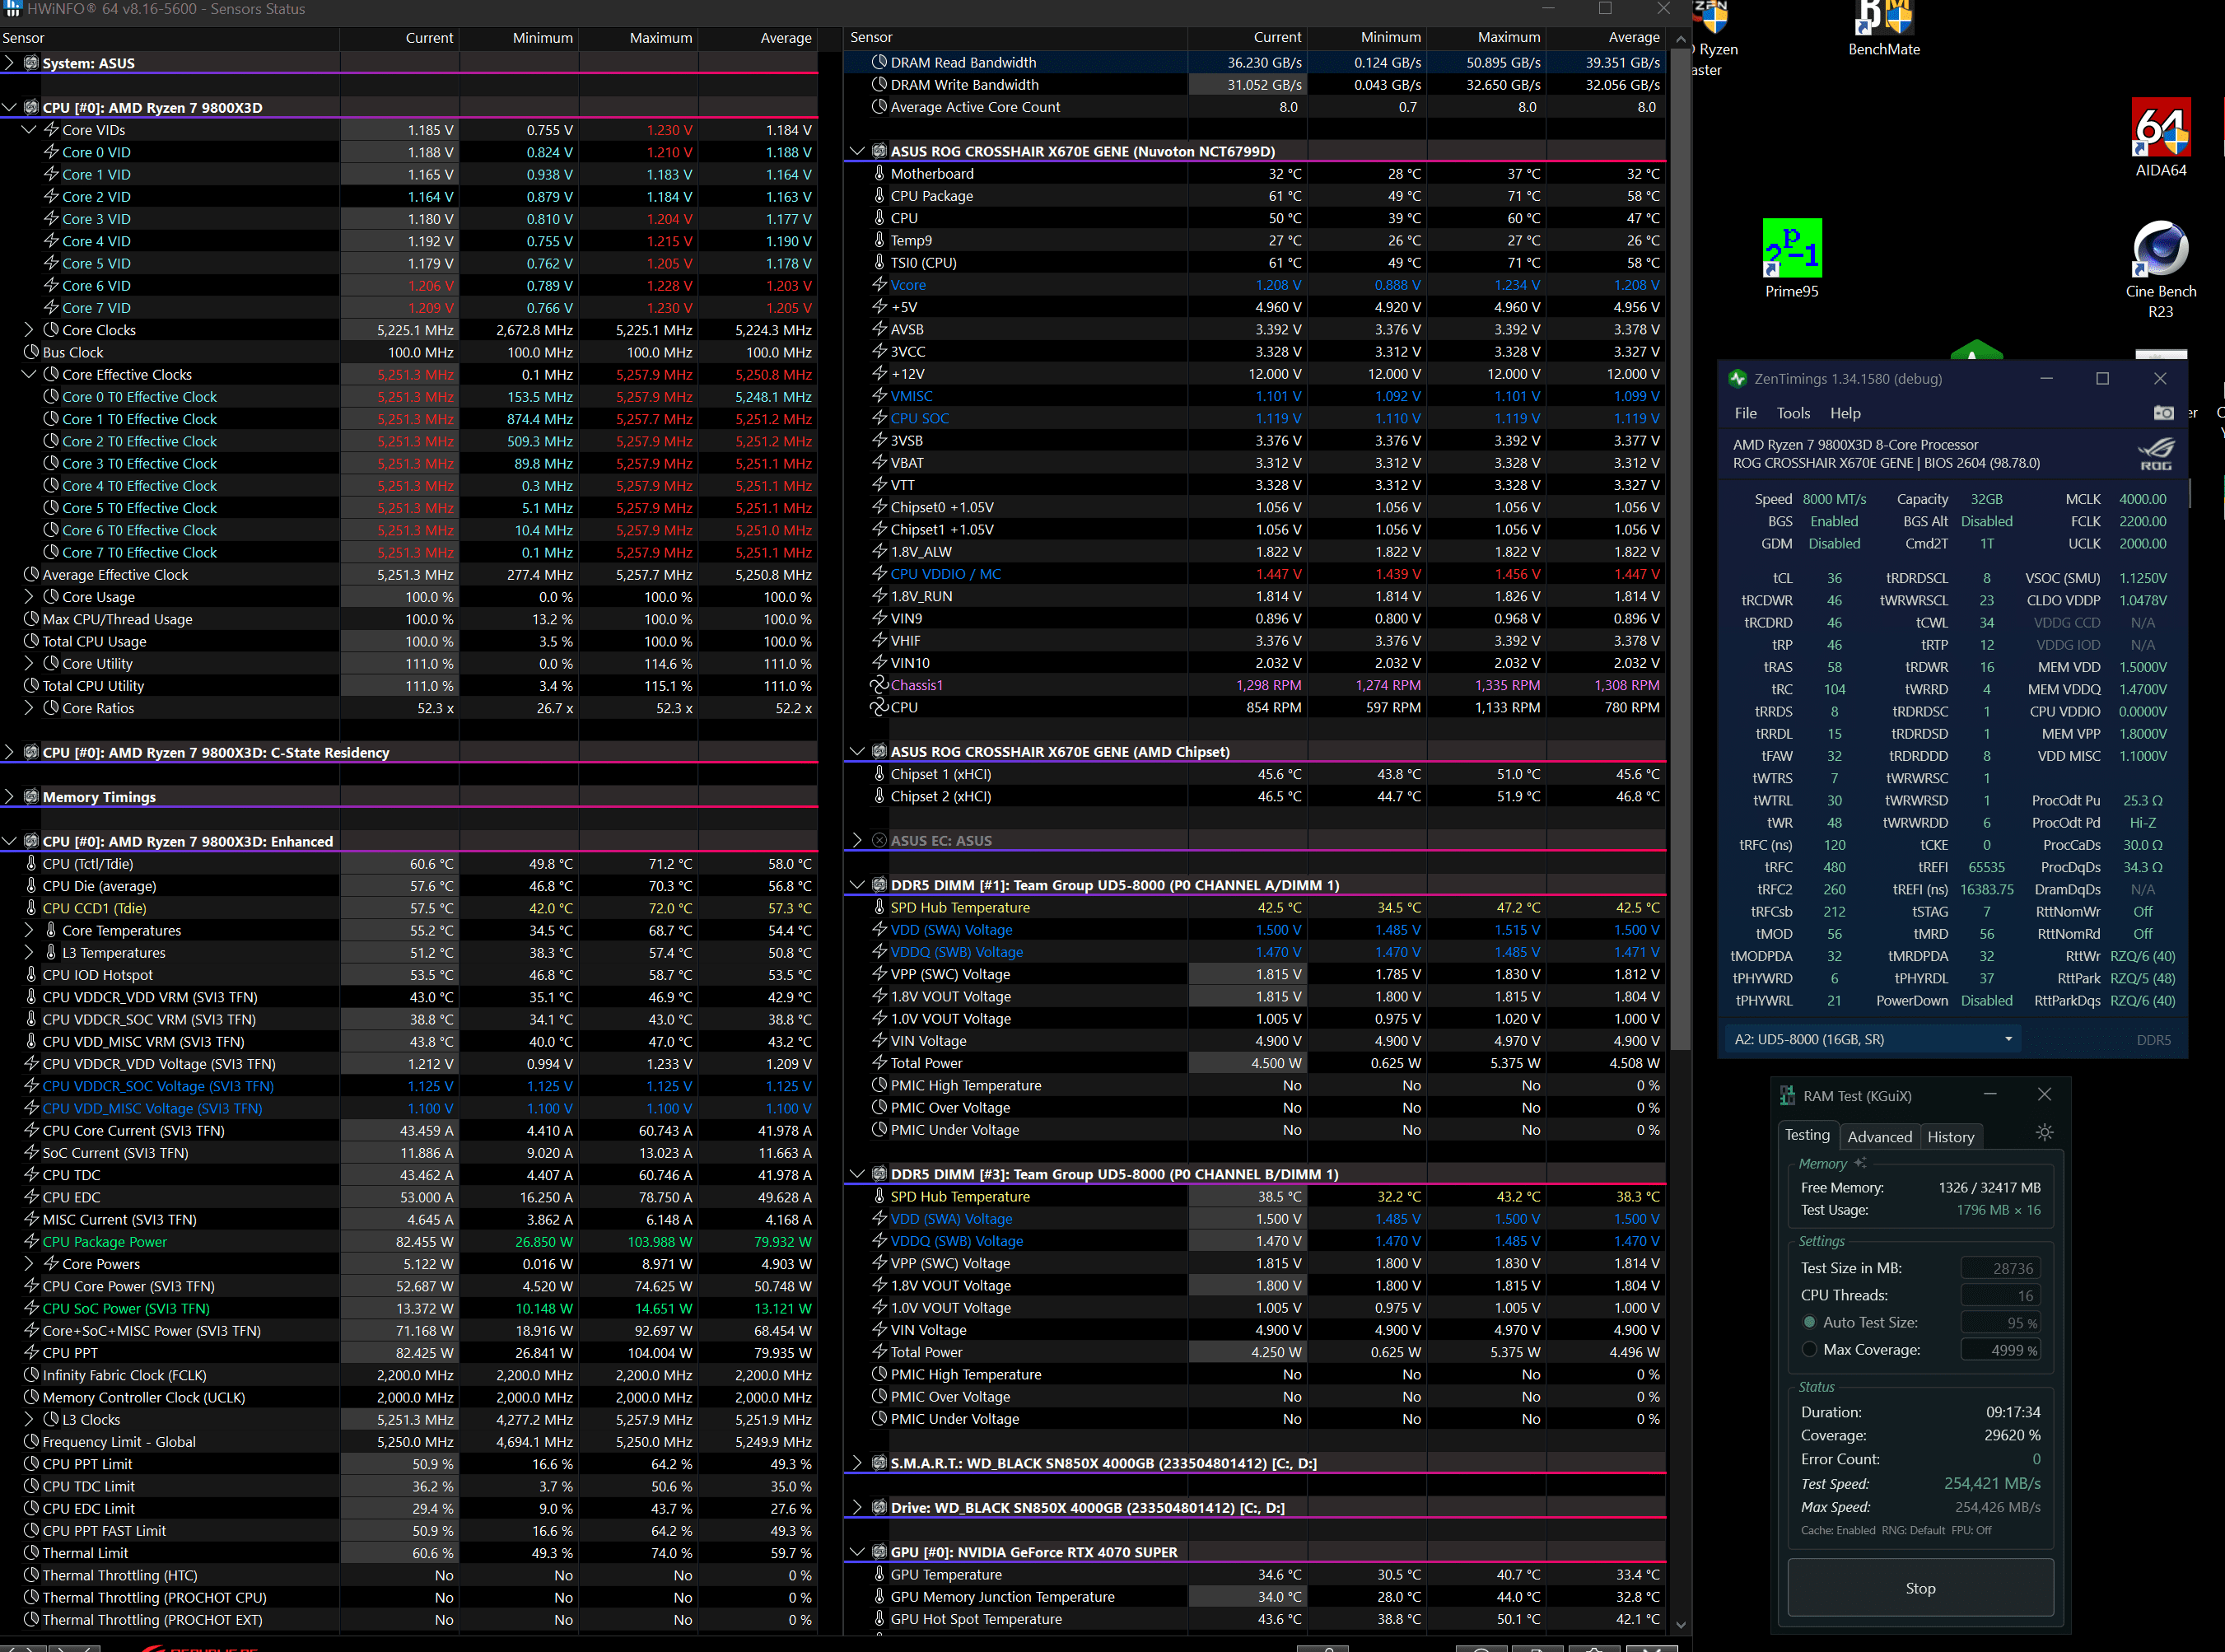The image size is (2225, 1652).
Task: Click the ROG logo in ZenTimings
Action: pos(2155,453)
